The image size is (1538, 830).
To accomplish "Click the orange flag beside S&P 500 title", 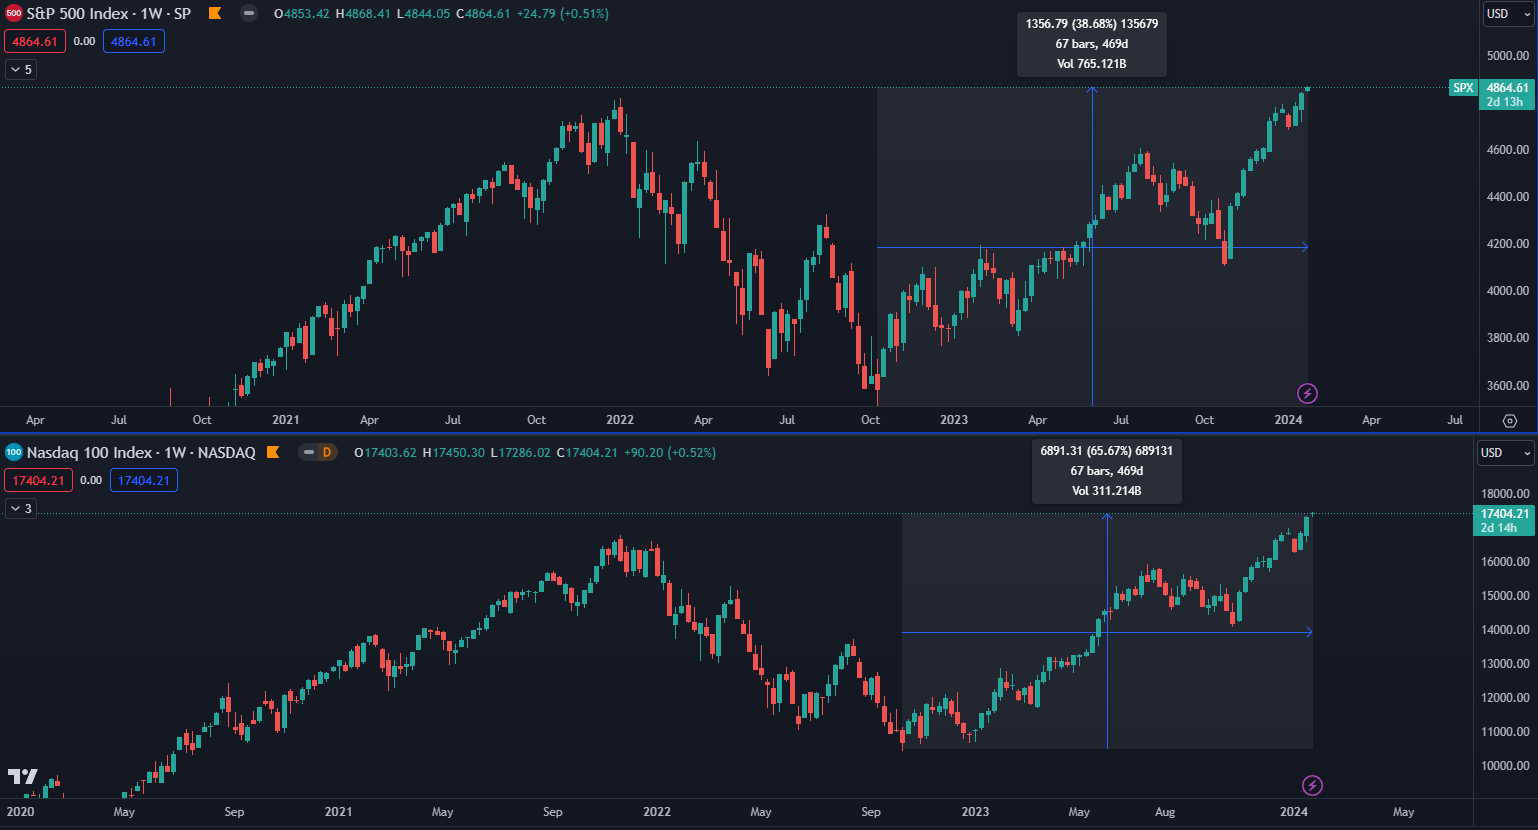I will pos(215,14).
